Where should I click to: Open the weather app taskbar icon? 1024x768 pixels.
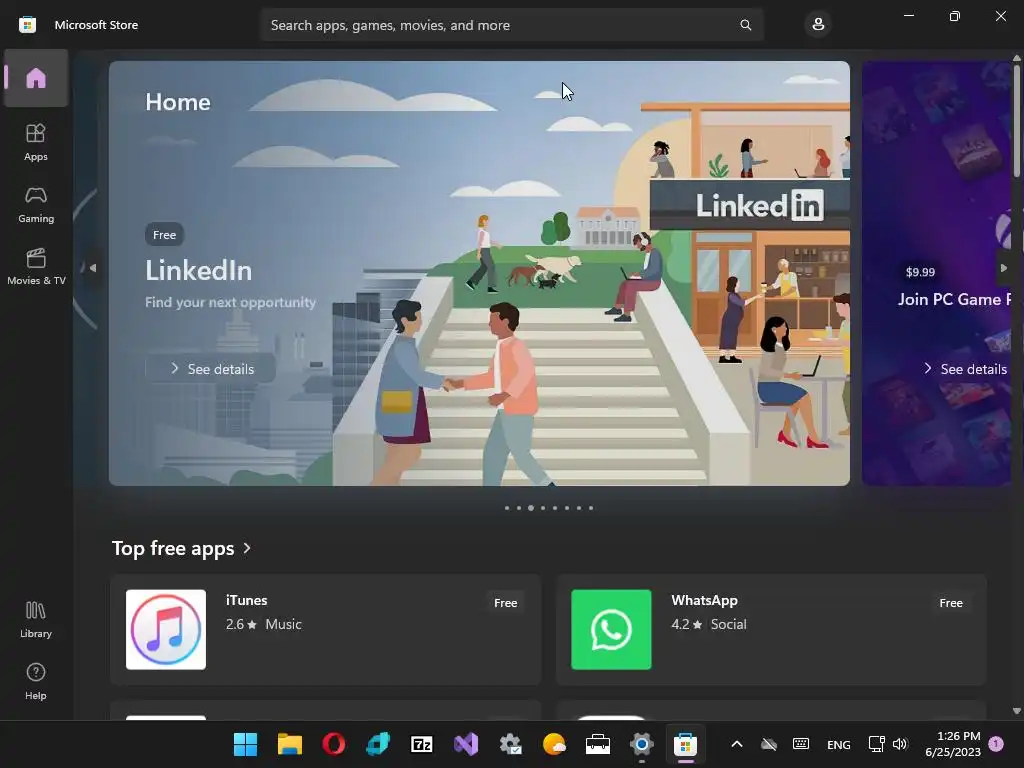coord(554,744)
